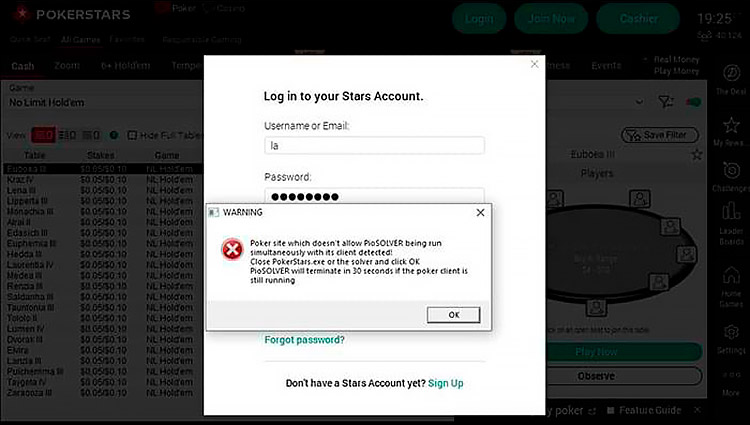The width and height of the screenshot is (750, 425).
Task: Click the Forgot password link
Action: [x=304, y=340]
